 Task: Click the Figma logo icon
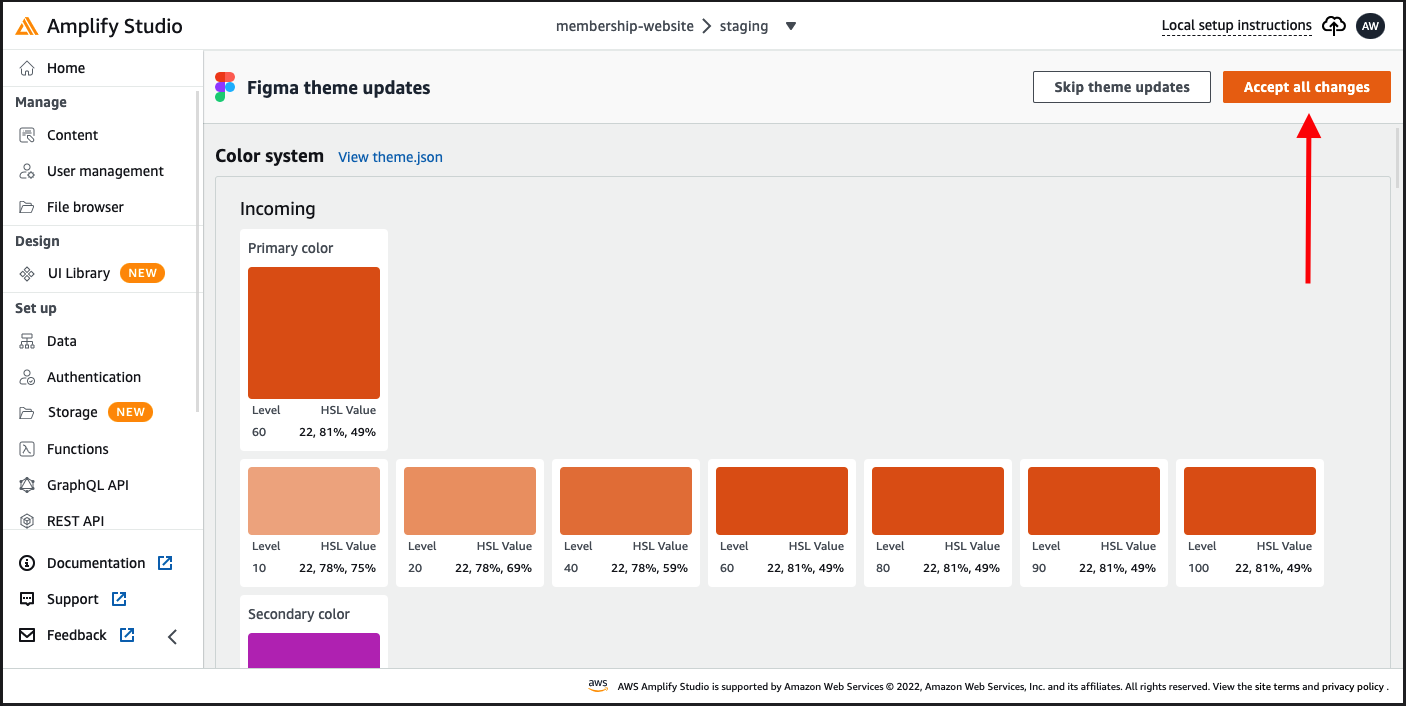(226, 87)
